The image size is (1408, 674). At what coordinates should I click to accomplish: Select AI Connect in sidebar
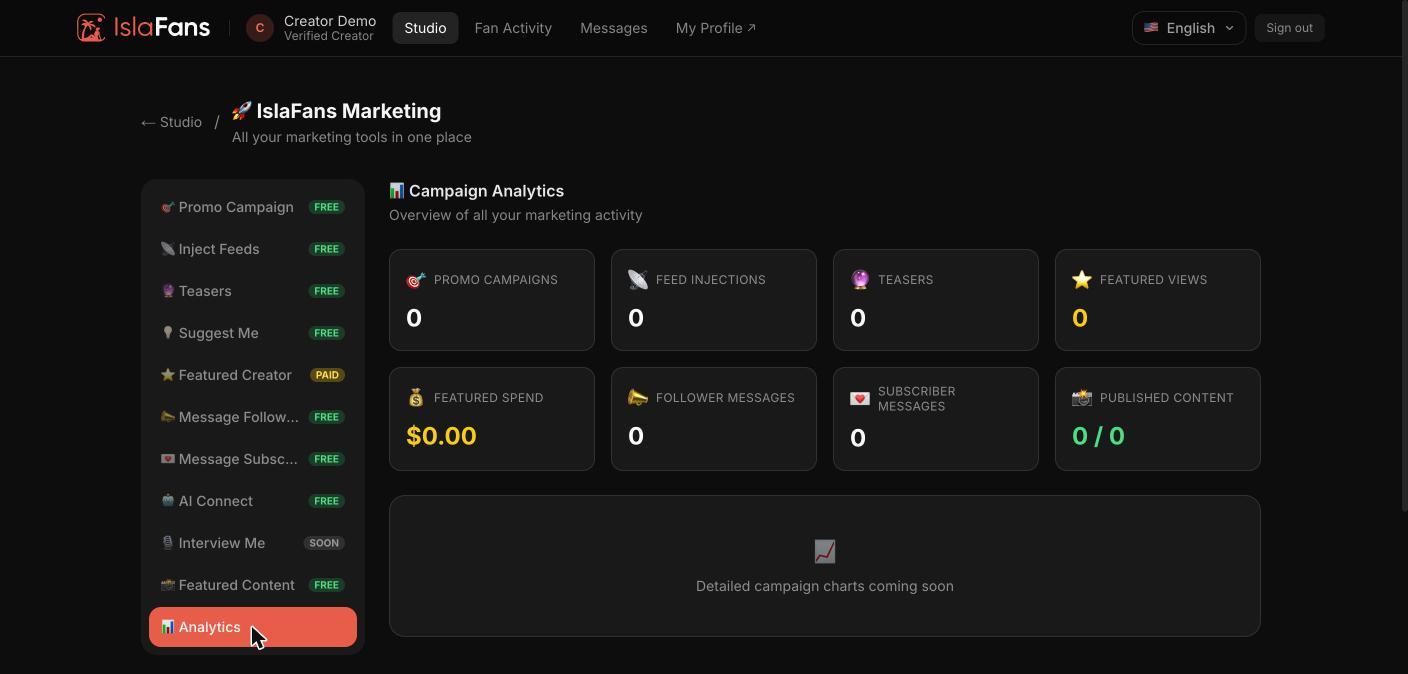pos(253,501)
